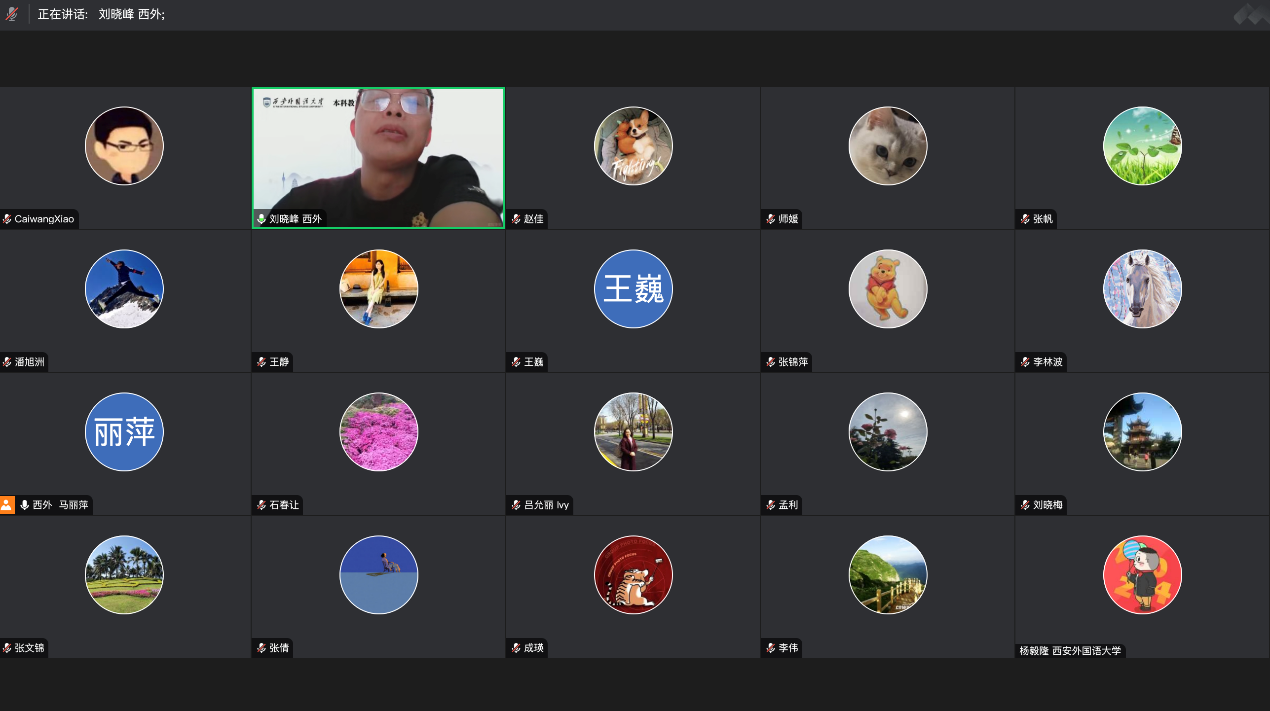The width and height of the screenshot is (1270, 711).
Task: Click muted mic indicator for 张帆
Action: click(x=1025, y=219)
